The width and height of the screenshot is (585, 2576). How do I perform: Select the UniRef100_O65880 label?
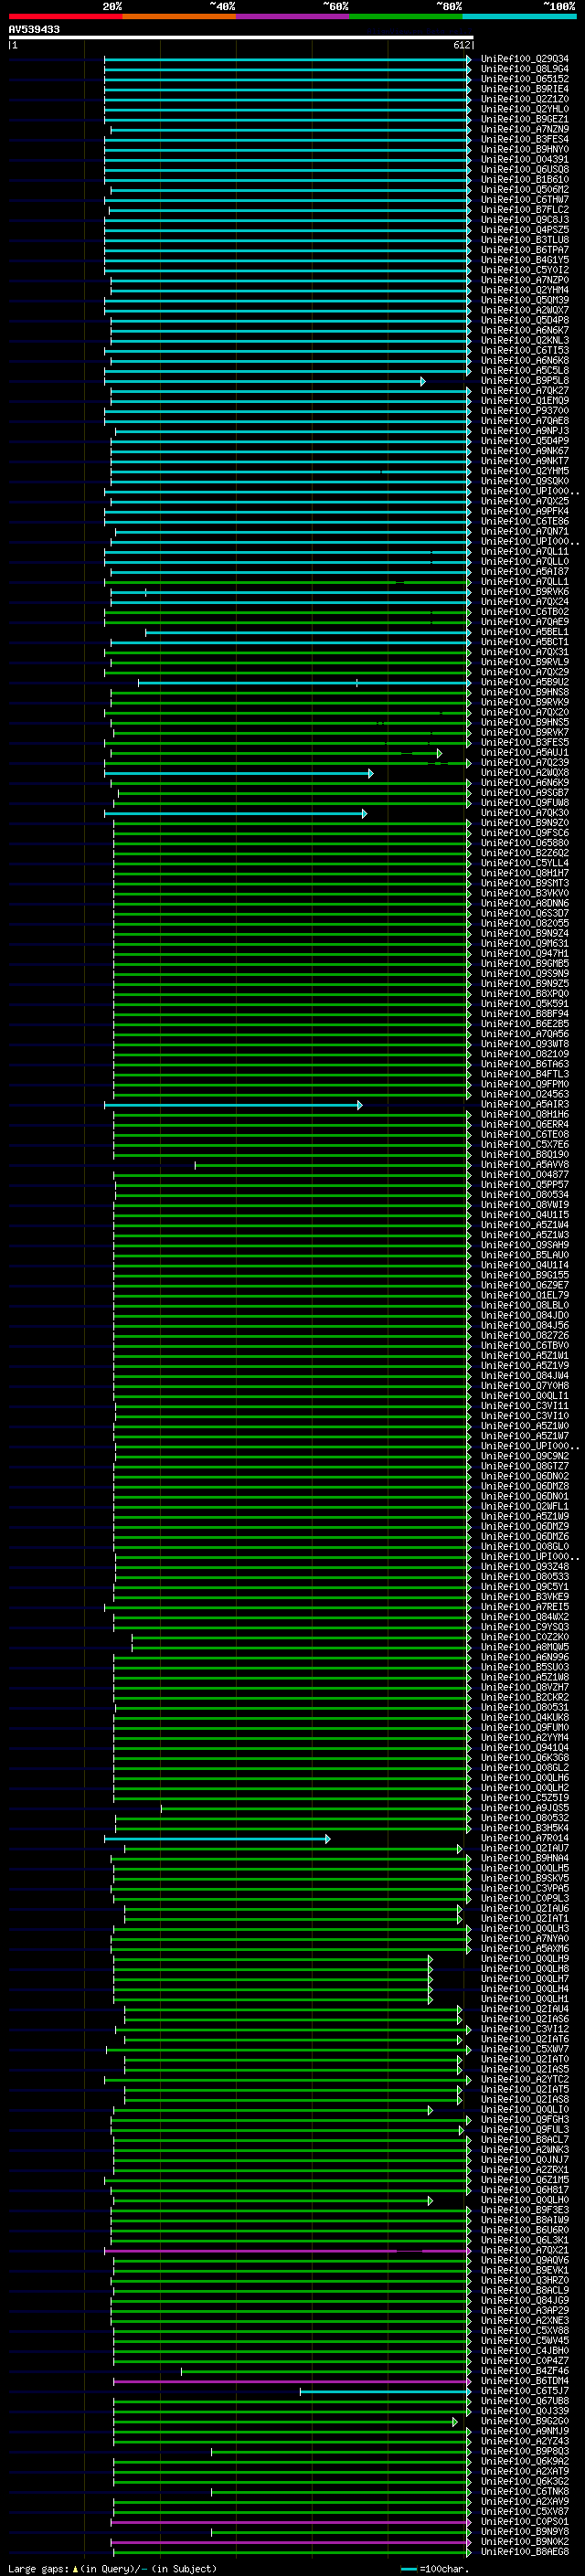click(x=524, y=843)
